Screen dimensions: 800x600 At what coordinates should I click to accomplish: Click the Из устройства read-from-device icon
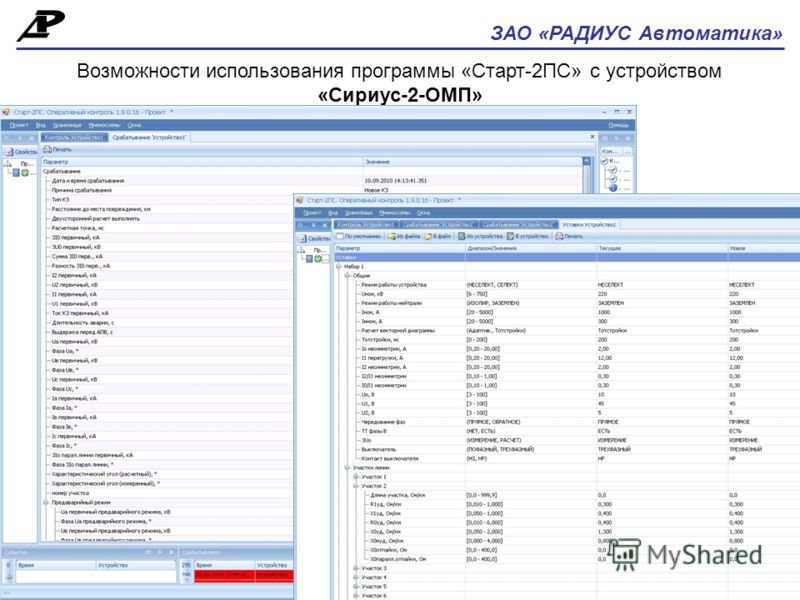(x=461, y=236)
